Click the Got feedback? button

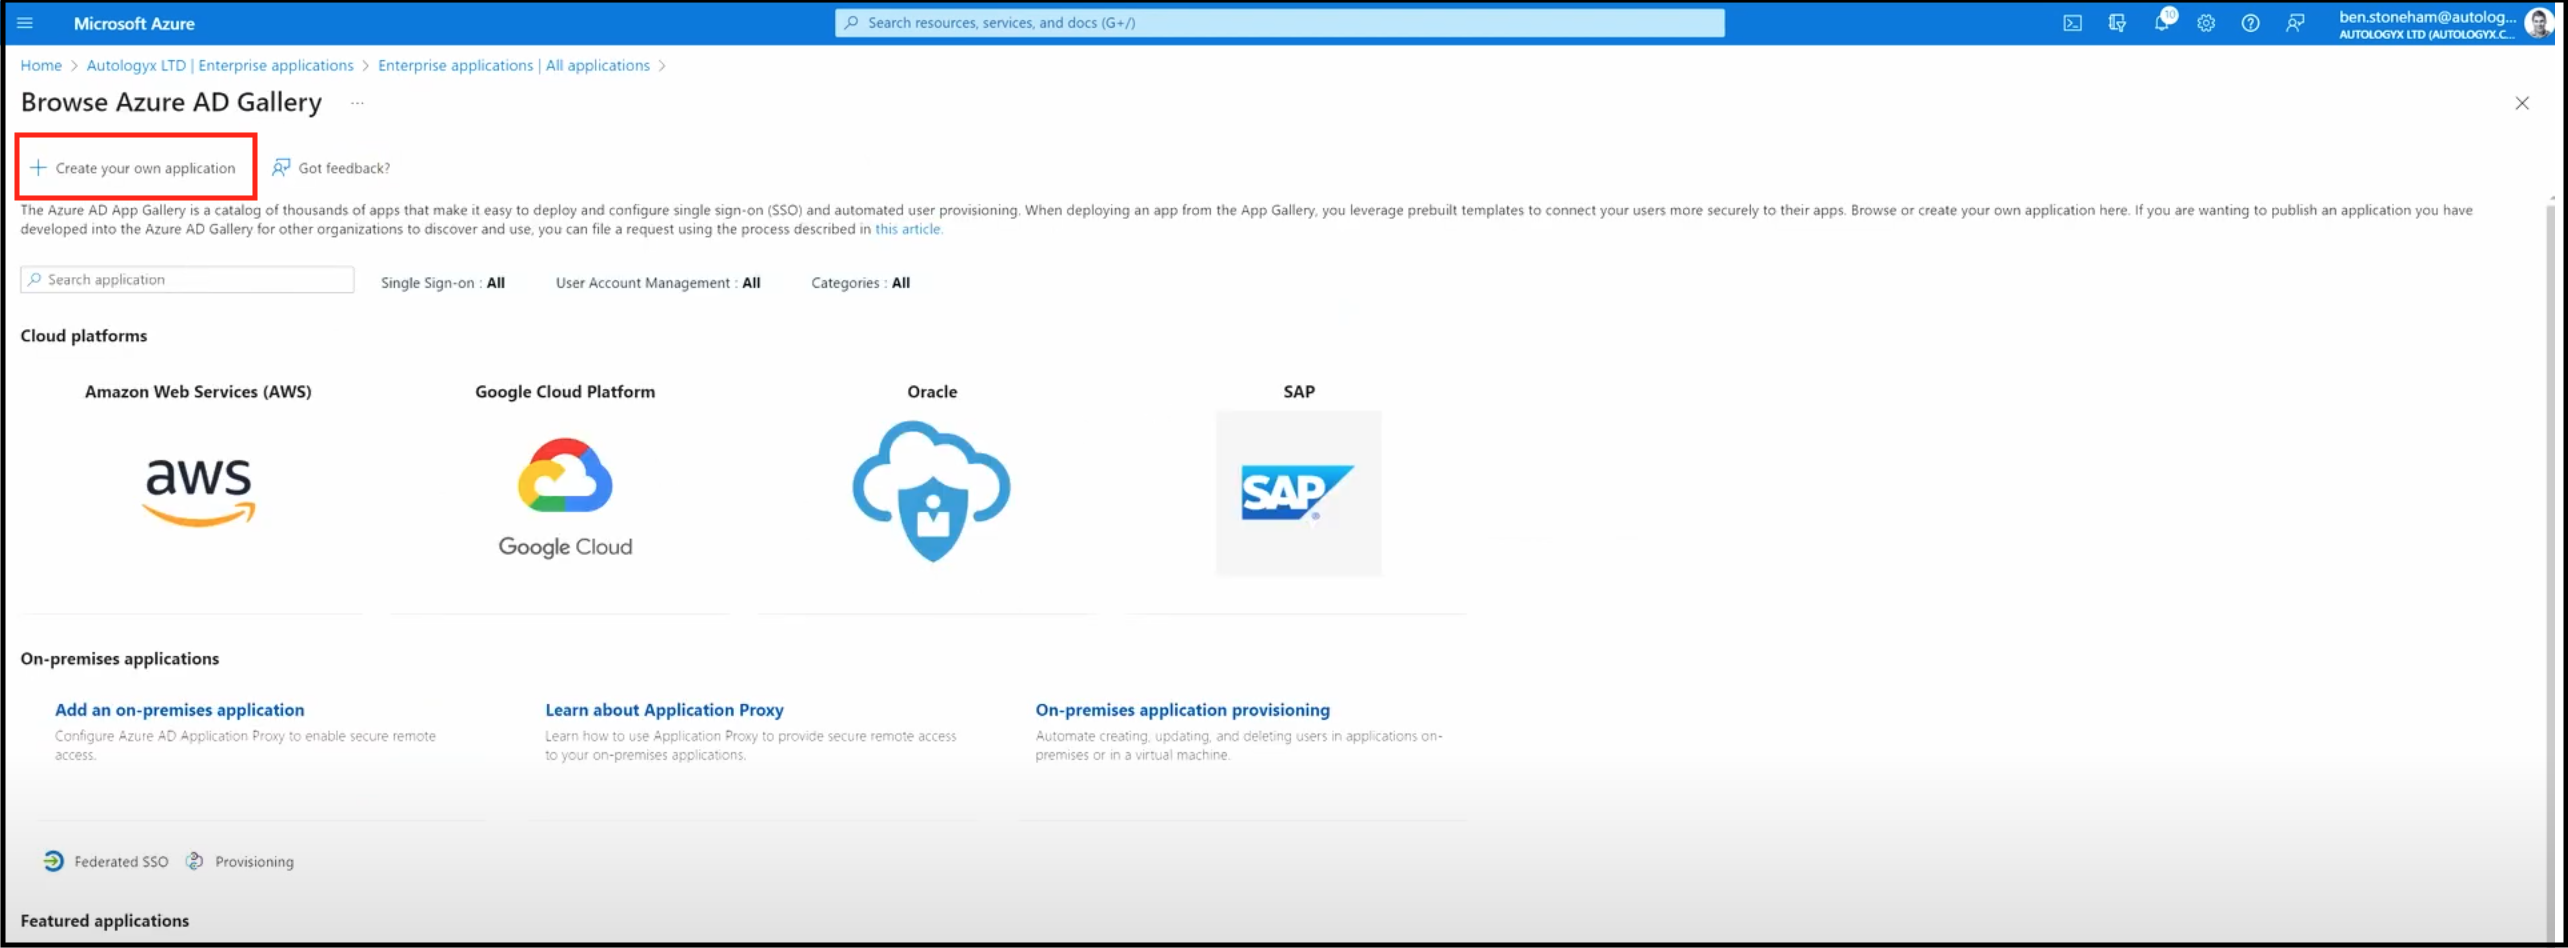[332, 168]
